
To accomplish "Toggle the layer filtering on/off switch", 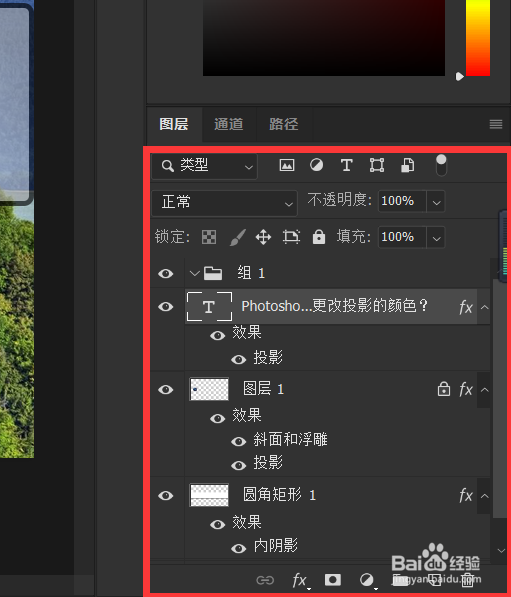I will coord(441,165).
